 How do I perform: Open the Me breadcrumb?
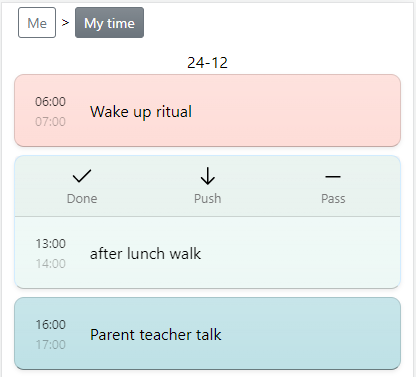coord(37,23)
